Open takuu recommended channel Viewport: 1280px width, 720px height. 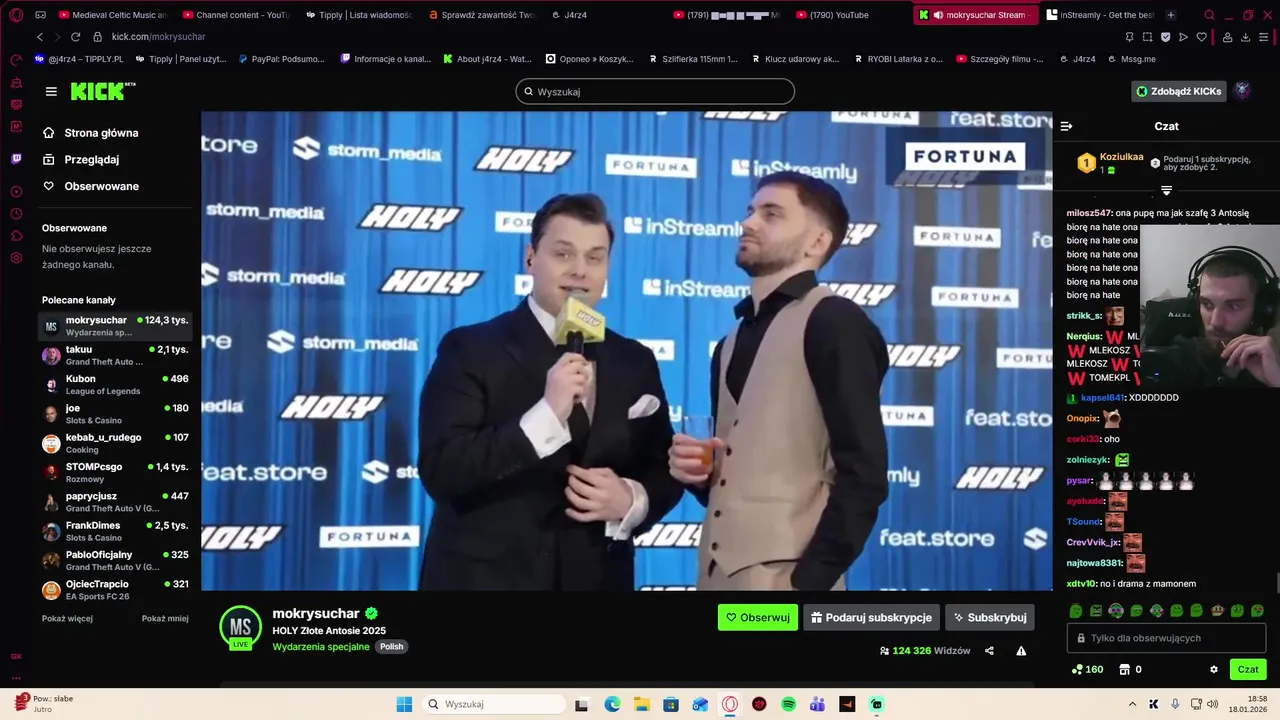click(115, 355)
